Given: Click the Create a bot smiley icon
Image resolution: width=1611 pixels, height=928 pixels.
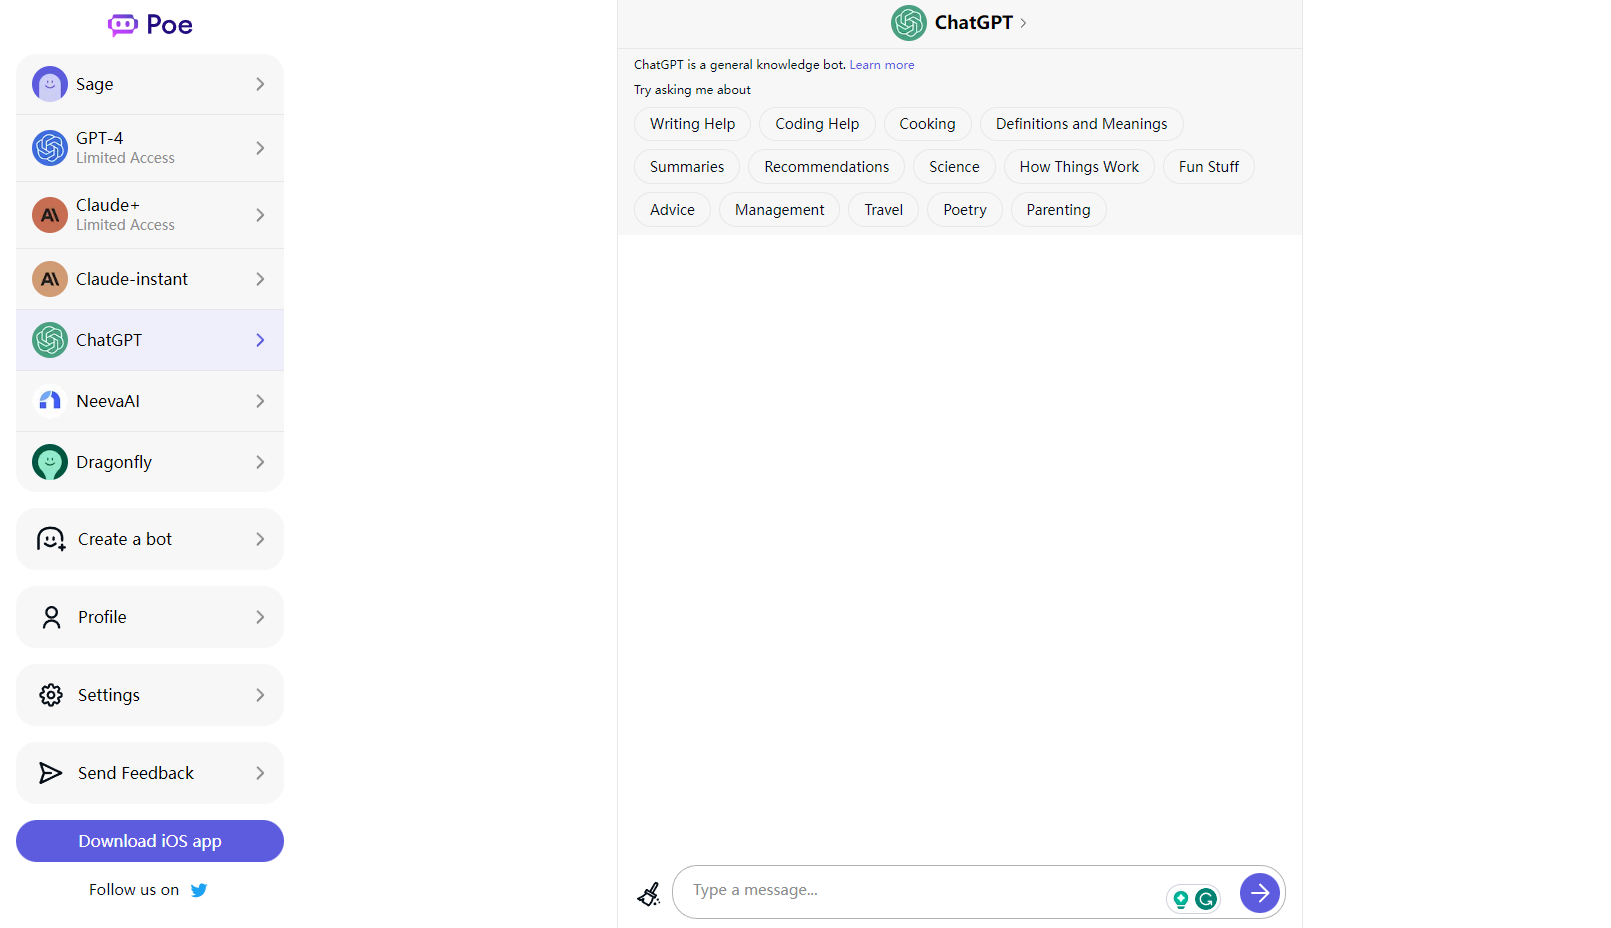Looking at the screenshot, I should coord(51,539).
